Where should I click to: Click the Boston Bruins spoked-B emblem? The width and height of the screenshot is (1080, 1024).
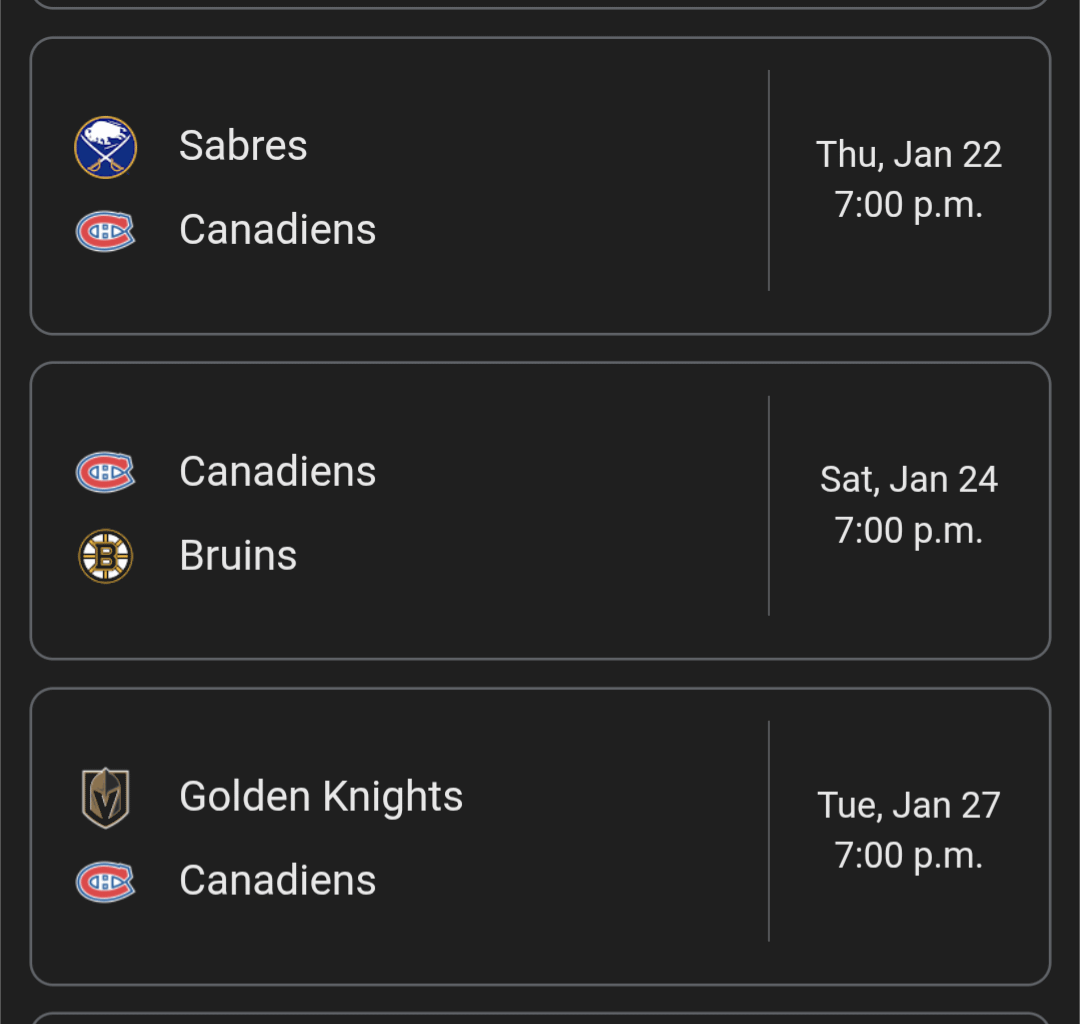click(104, 555)
